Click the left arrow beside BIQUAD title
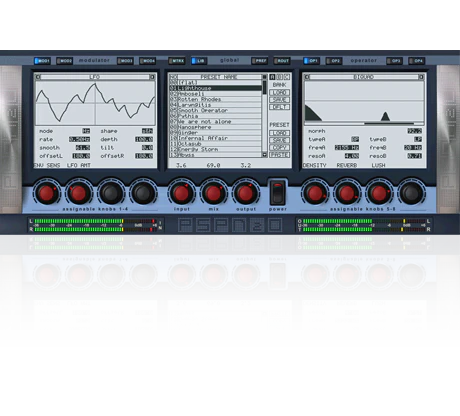This screenshot has height=416, width=460. click(307, 77)
